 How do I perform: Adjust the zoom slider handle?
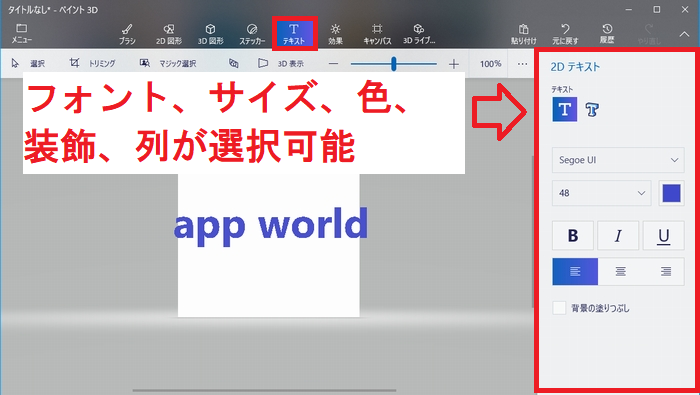[393, 64]
